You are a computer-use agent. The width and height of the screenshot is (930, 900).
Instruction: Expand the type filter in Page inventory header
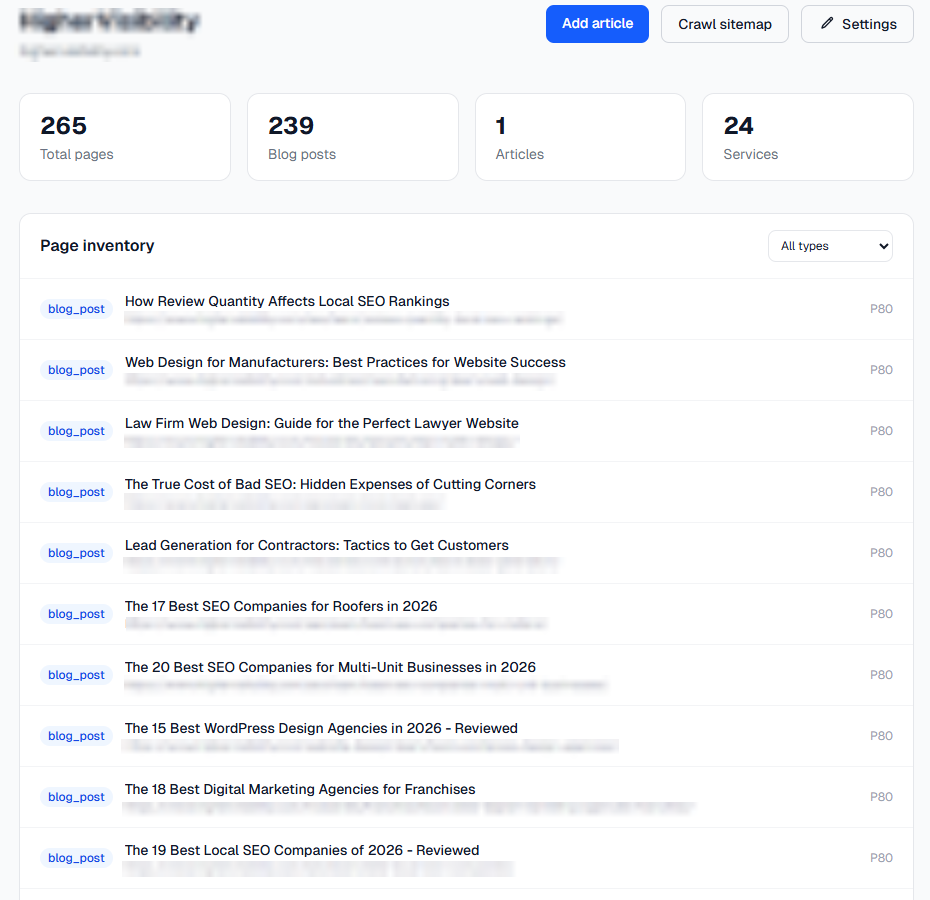[x=830, y=246]
